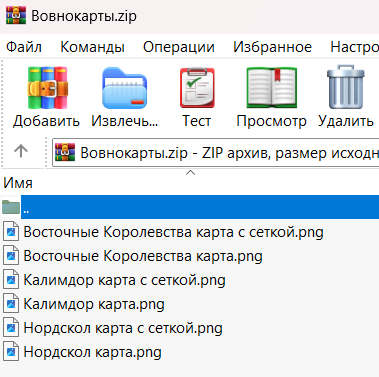Click icon of Нордскол карта с сеткой.png

pyautogui.click(x=11, y=327)
